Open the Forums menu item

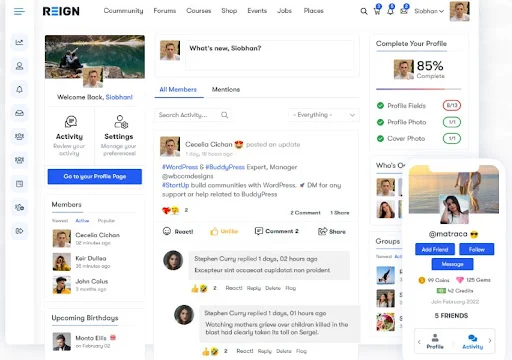[x=165, y=11]
